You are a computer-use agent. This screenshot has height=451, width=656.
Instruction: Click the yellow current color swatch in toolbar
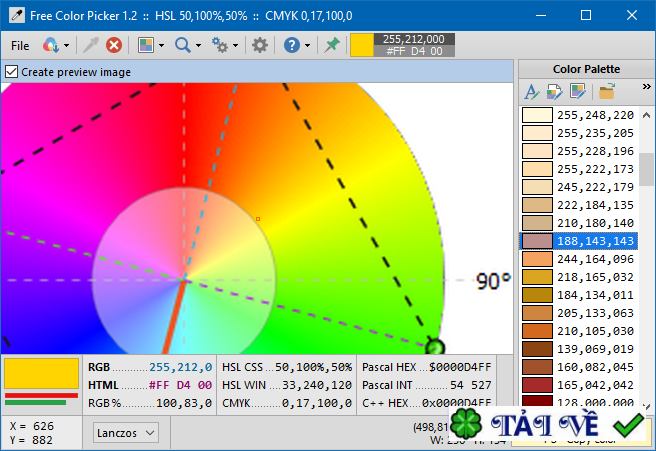click(x=360, y=45)
